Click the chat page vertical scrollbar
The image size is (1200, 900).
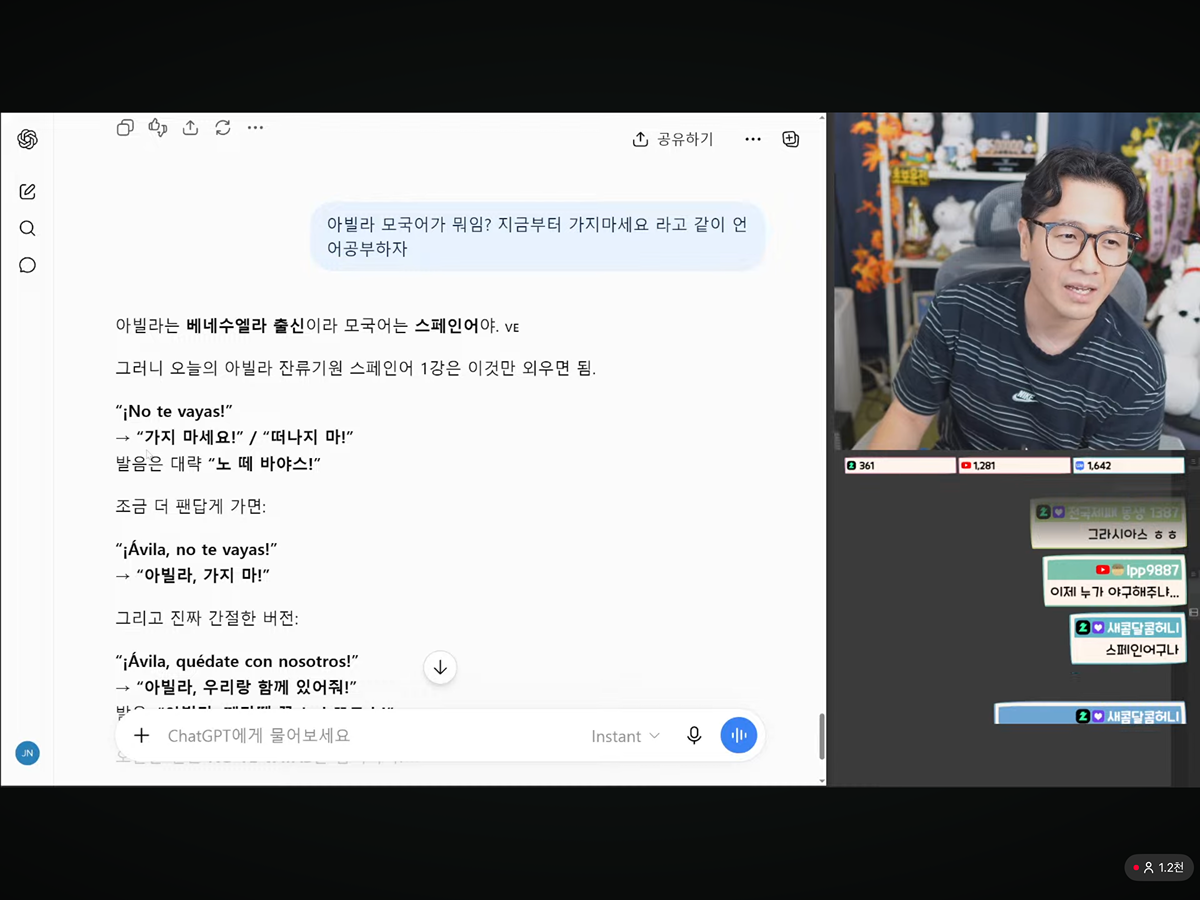click(x=822, y=736)
